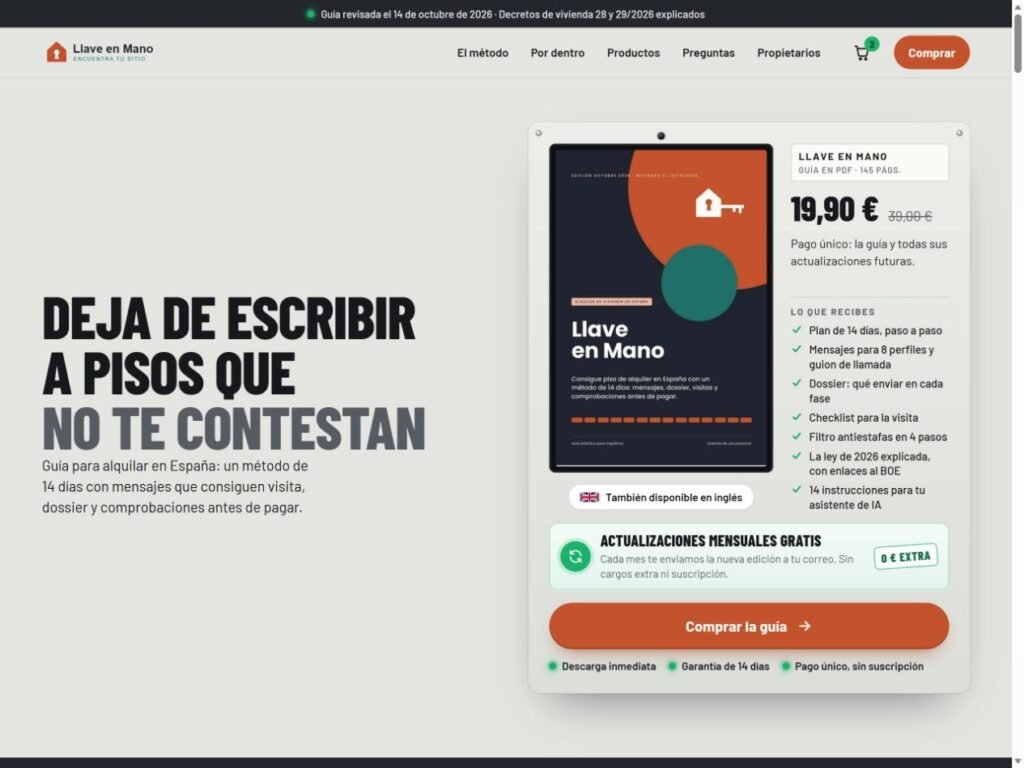Click 'Guía para alquilar en España' paragraph

pos(175,487)
